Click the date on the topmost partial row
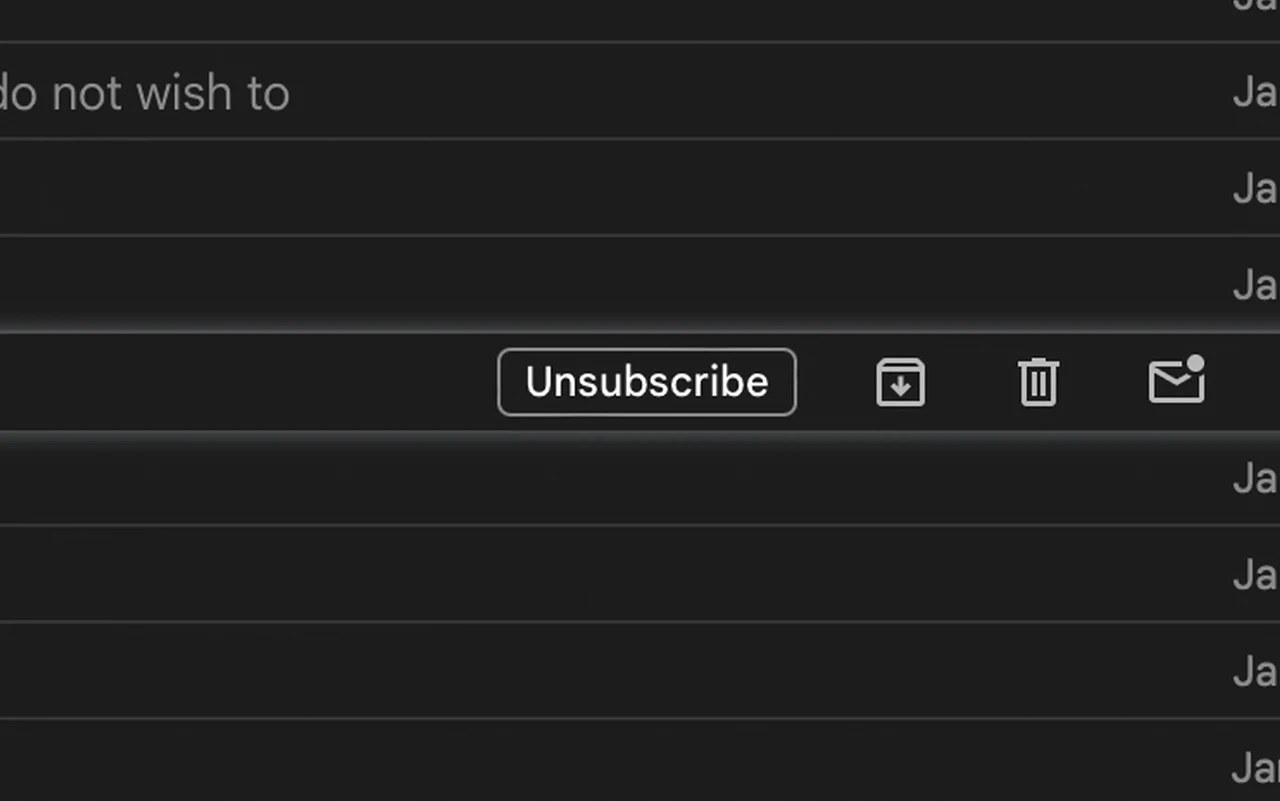This screenshot has height=801, width=1280. point(1256,6)
